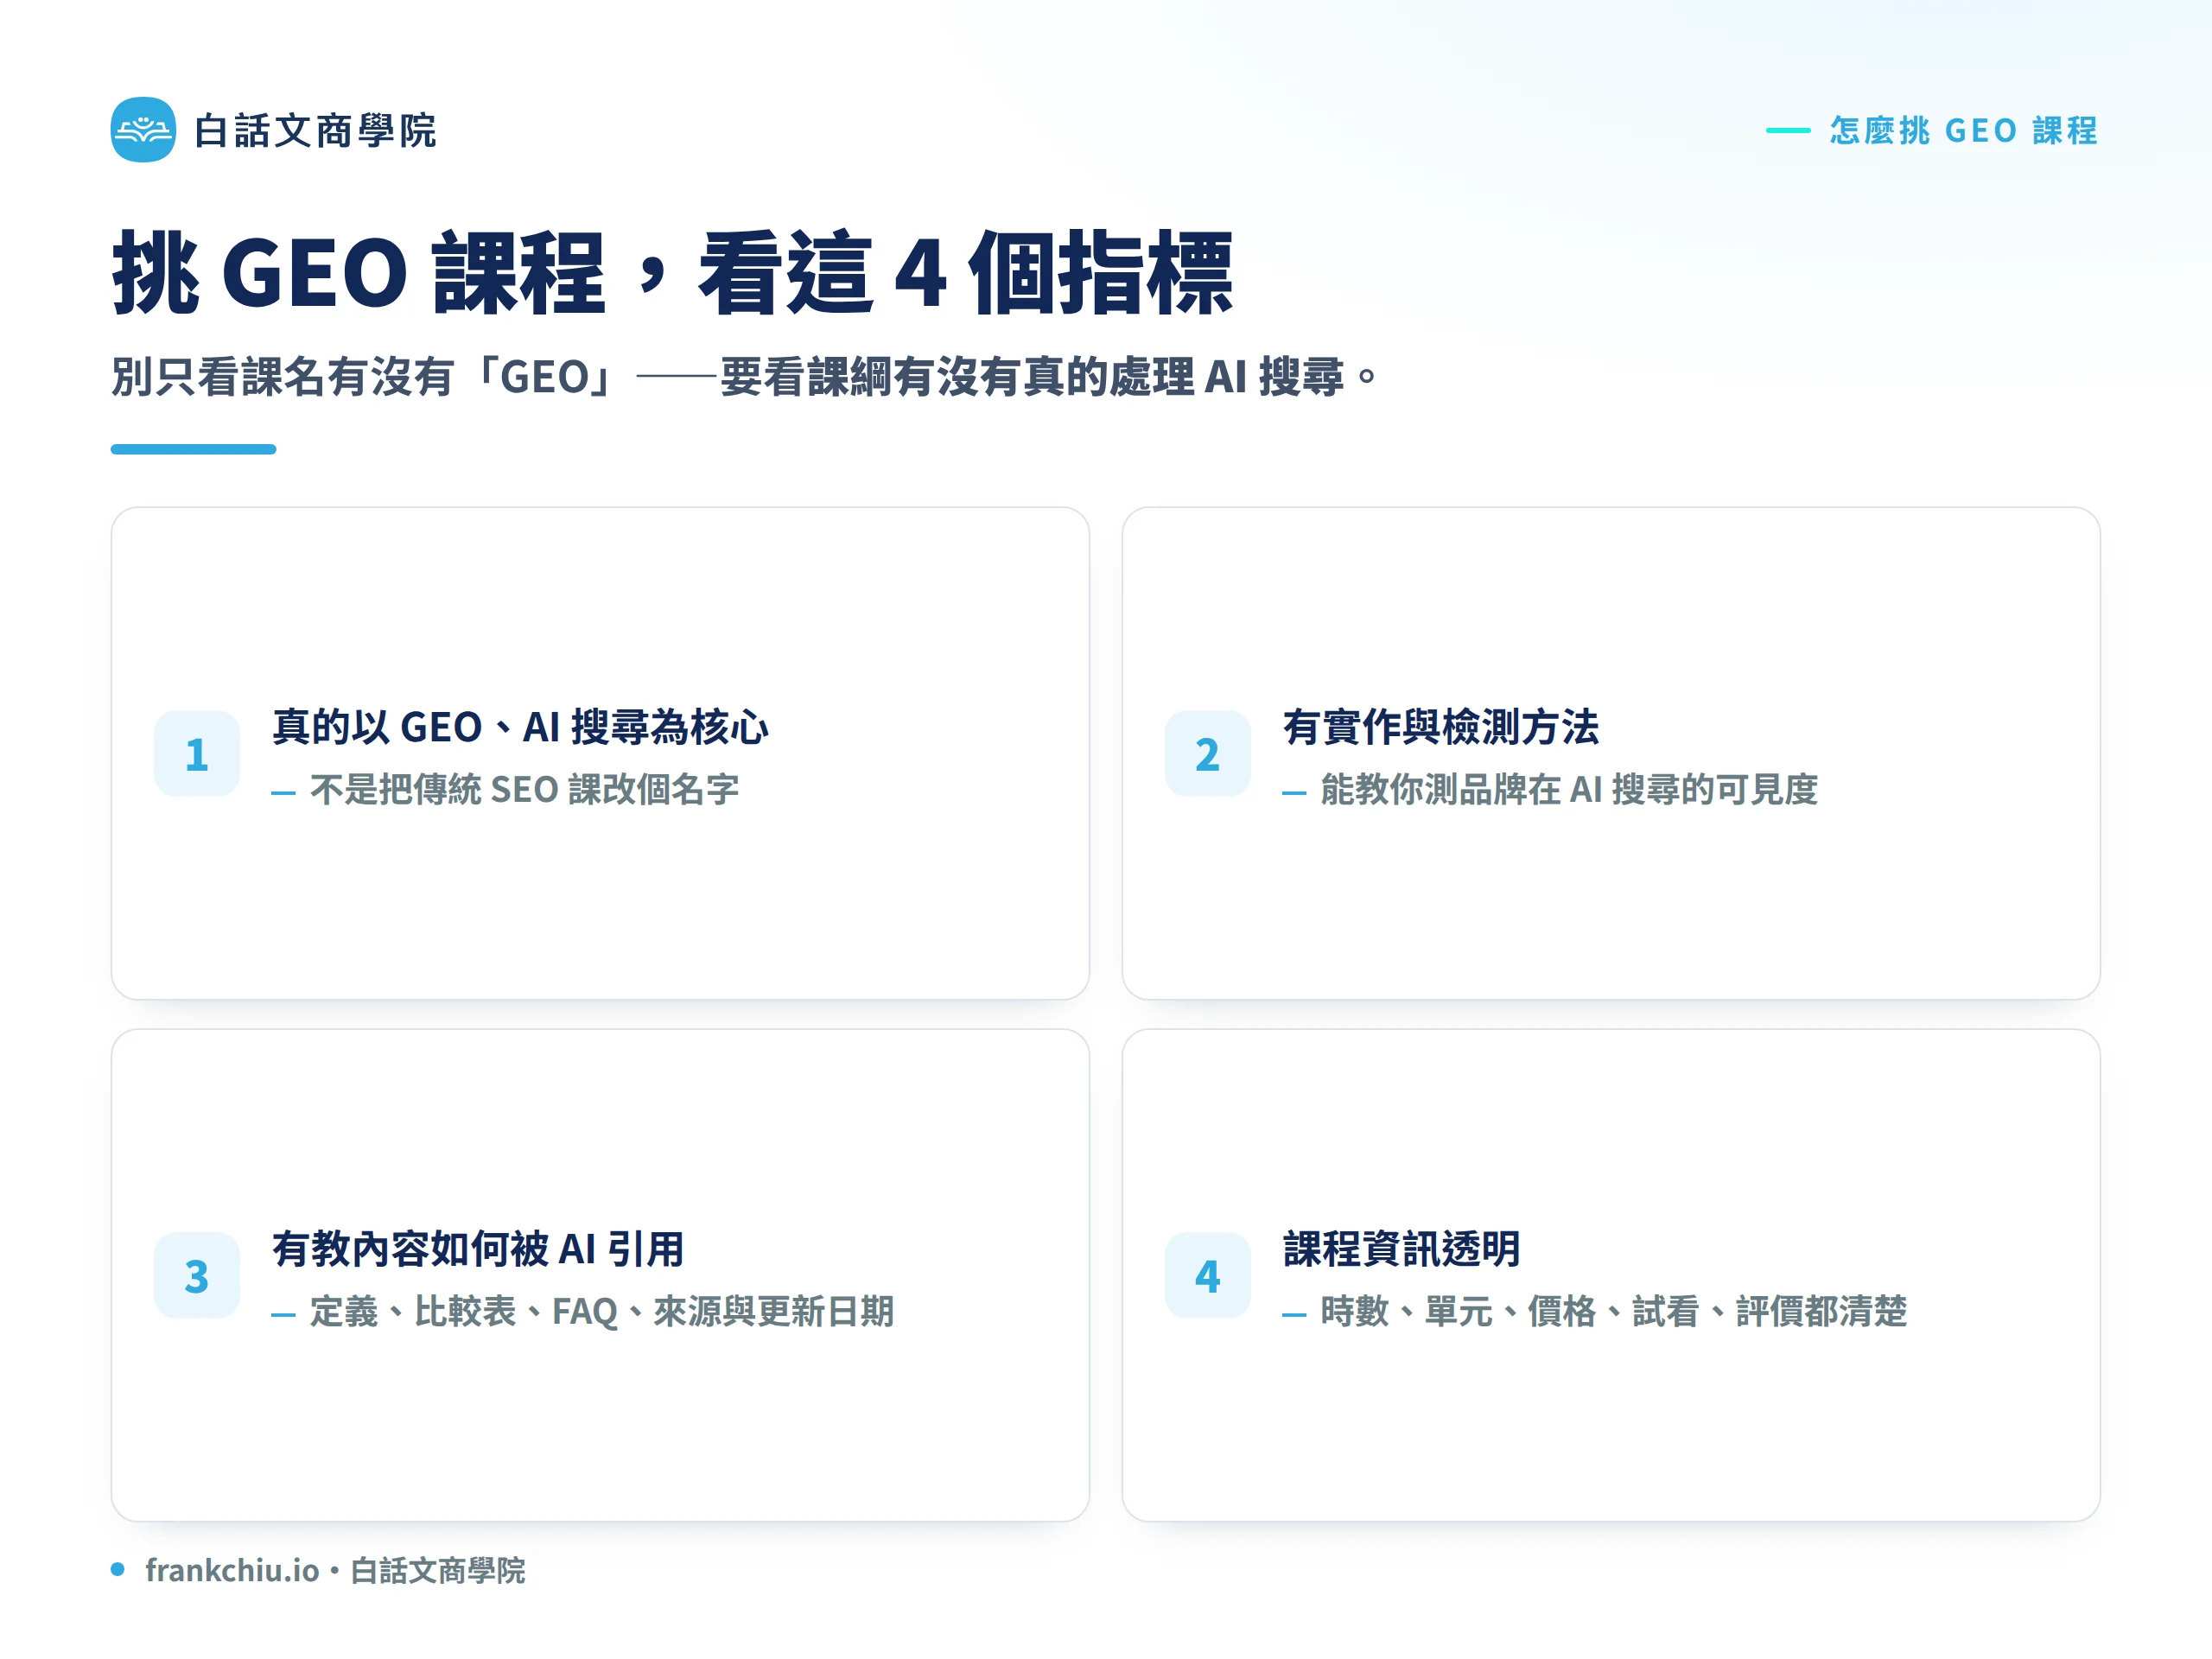Click heading 有實作與檢測方法
The height and width of the screenshot is (1659, 2212).
pos(1441,727)
